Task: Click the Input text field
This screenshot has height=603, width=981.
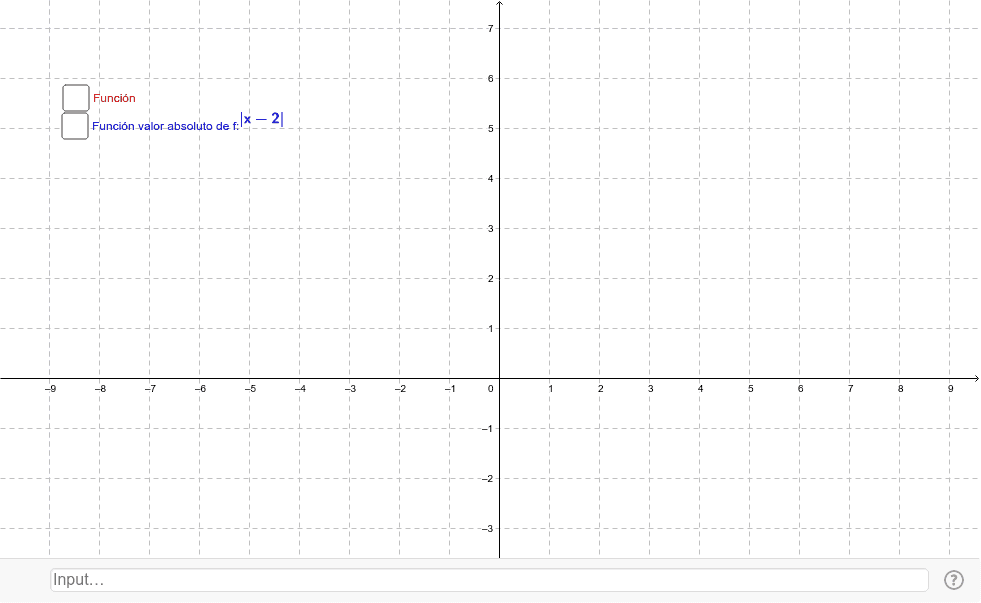Action: pyautogui.click(x=489, y=580)
